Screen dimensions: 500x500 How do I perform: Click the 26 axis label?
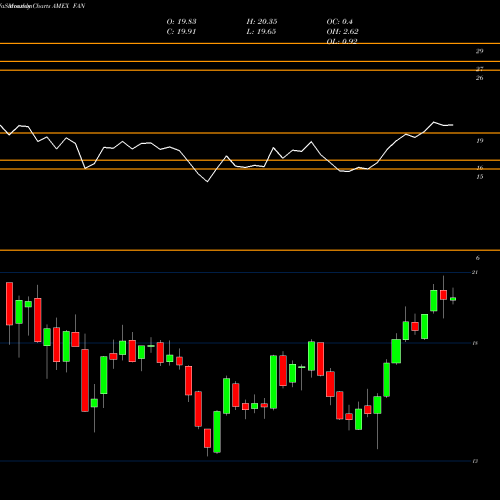tap(479, 78)
